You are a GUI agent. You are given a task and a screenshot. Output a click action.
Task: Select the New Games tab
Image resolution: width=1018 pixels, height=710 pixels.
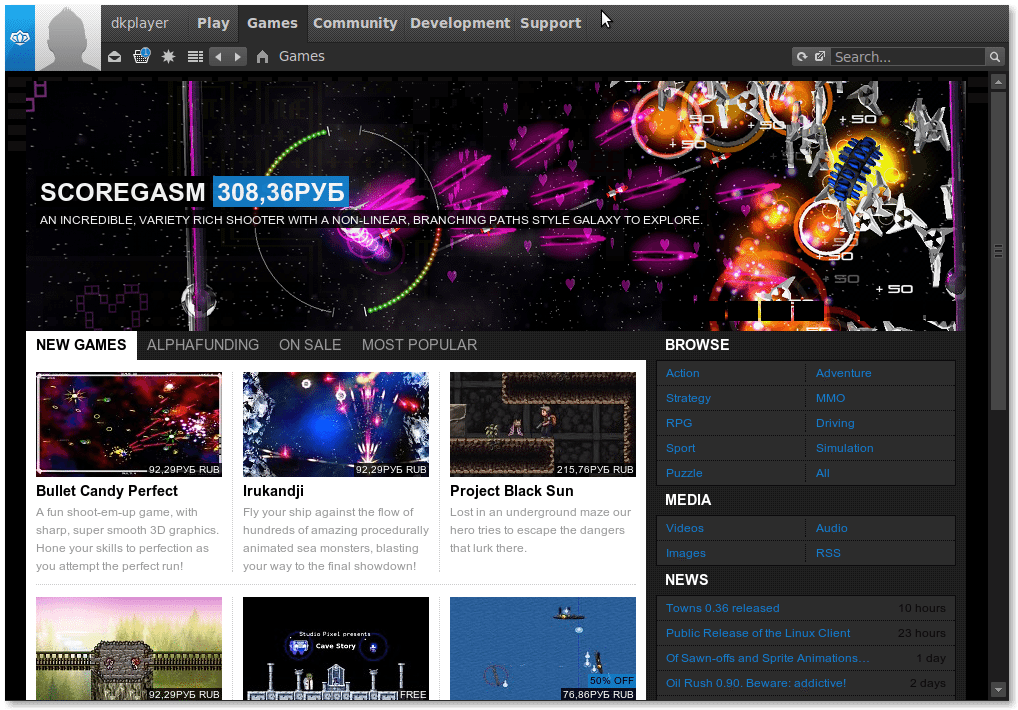tap(81, 345)
